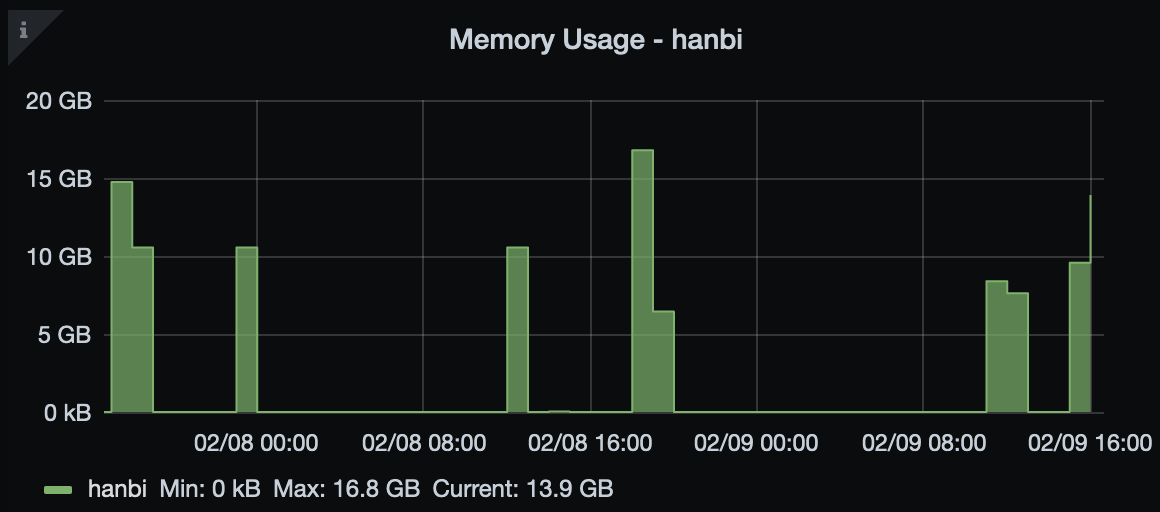Click the 02/09 00:00 time axis label

[756, 443]
